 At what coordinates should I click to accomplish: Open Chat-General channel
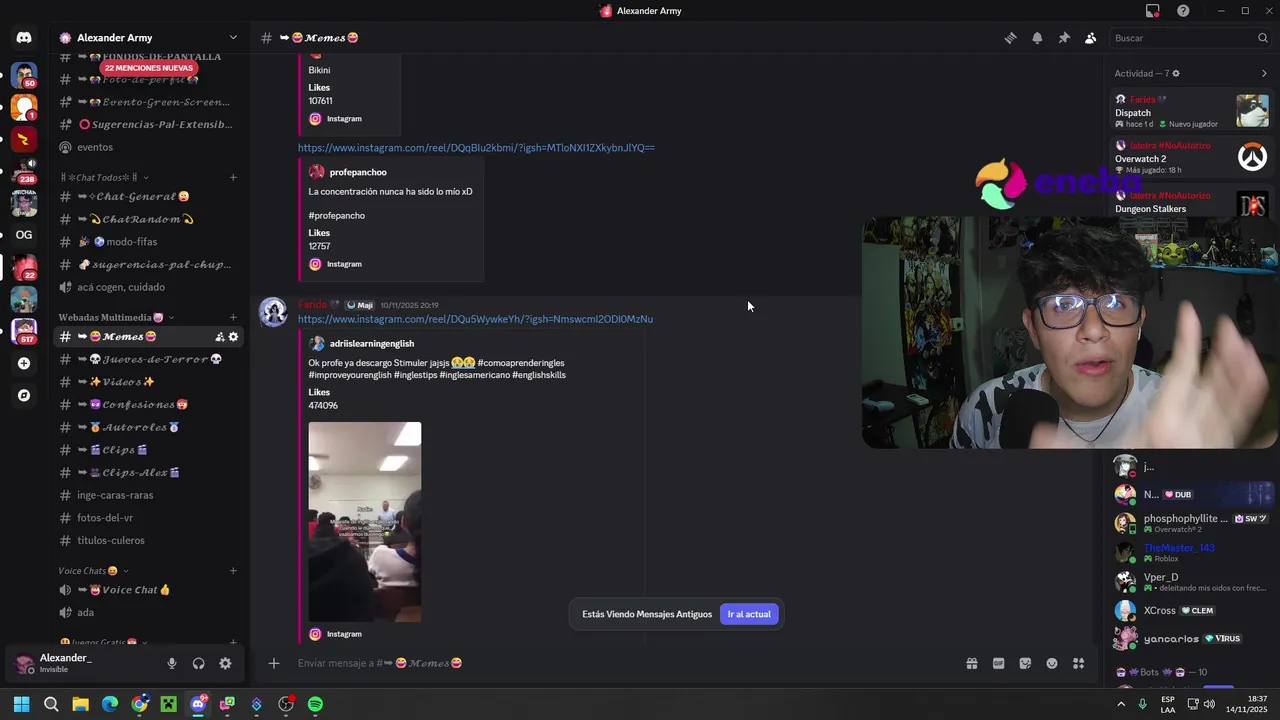click(149, 197)
